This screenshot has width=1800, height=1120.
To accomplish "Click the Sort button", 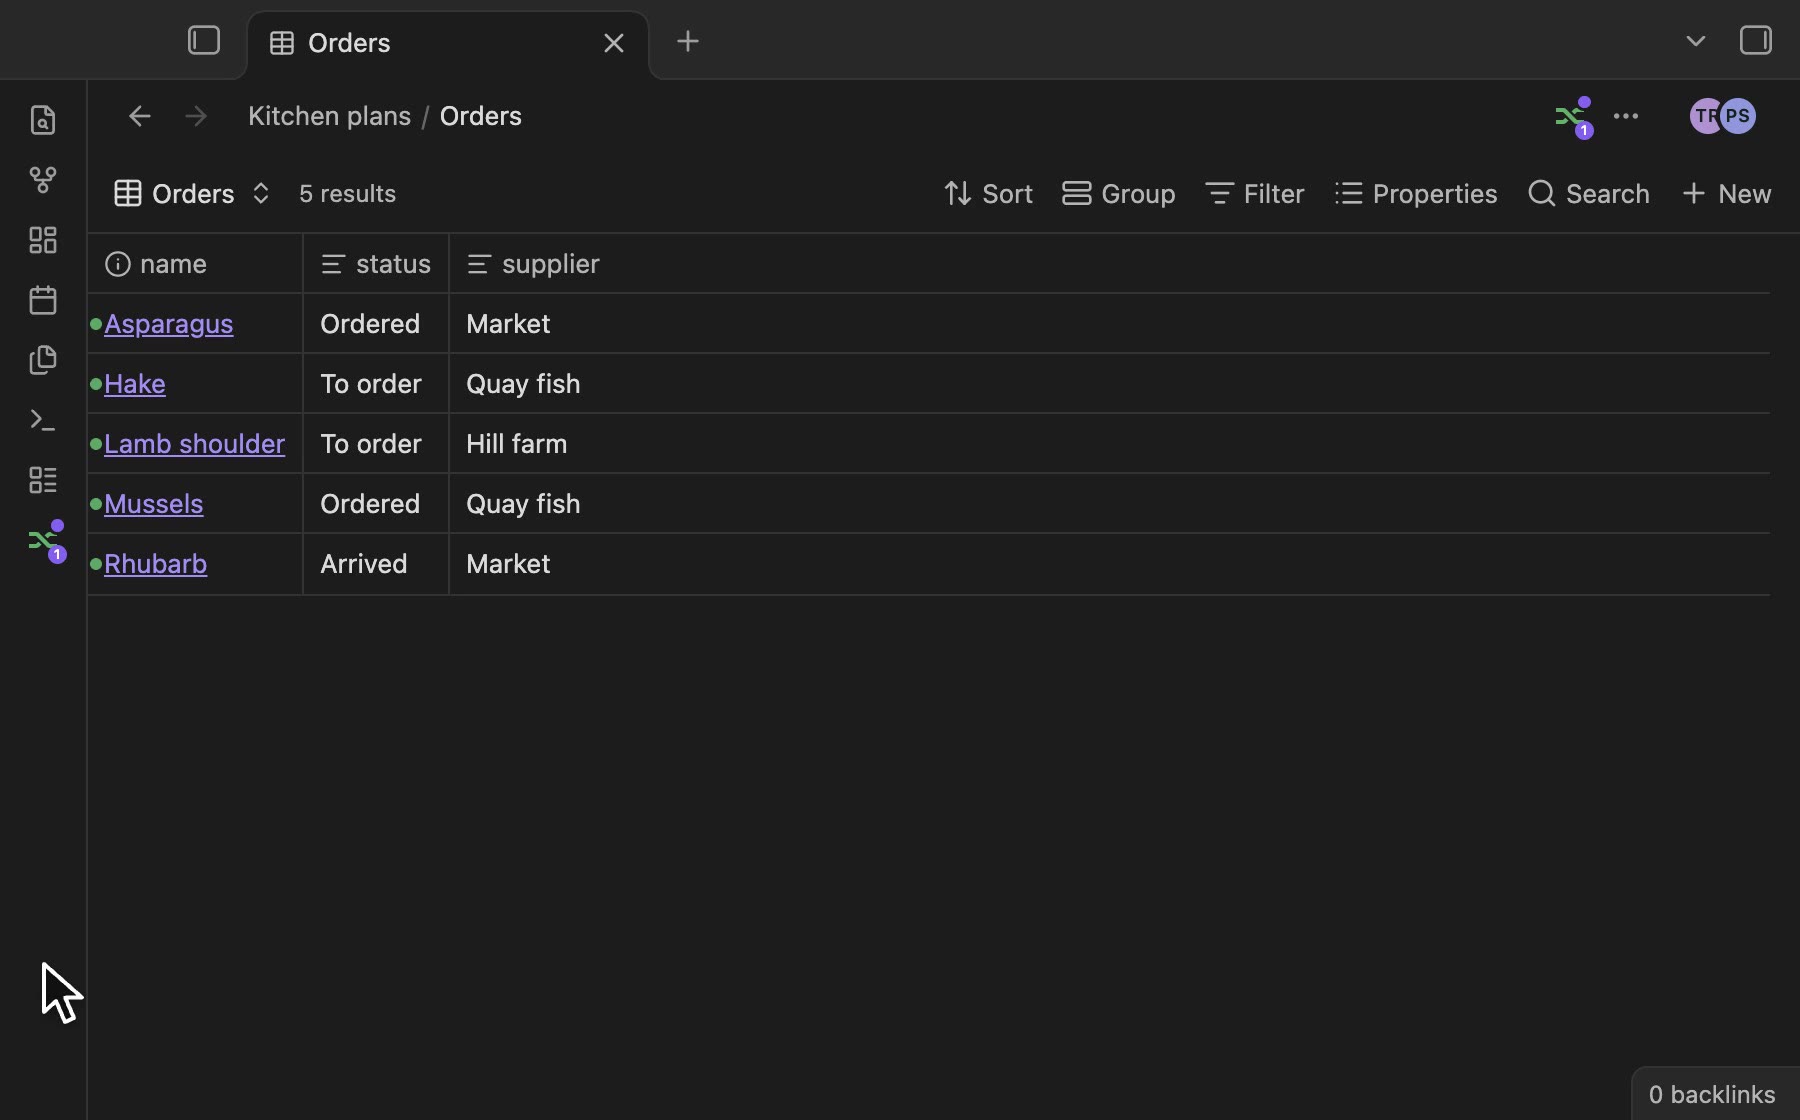I will 988,194.
